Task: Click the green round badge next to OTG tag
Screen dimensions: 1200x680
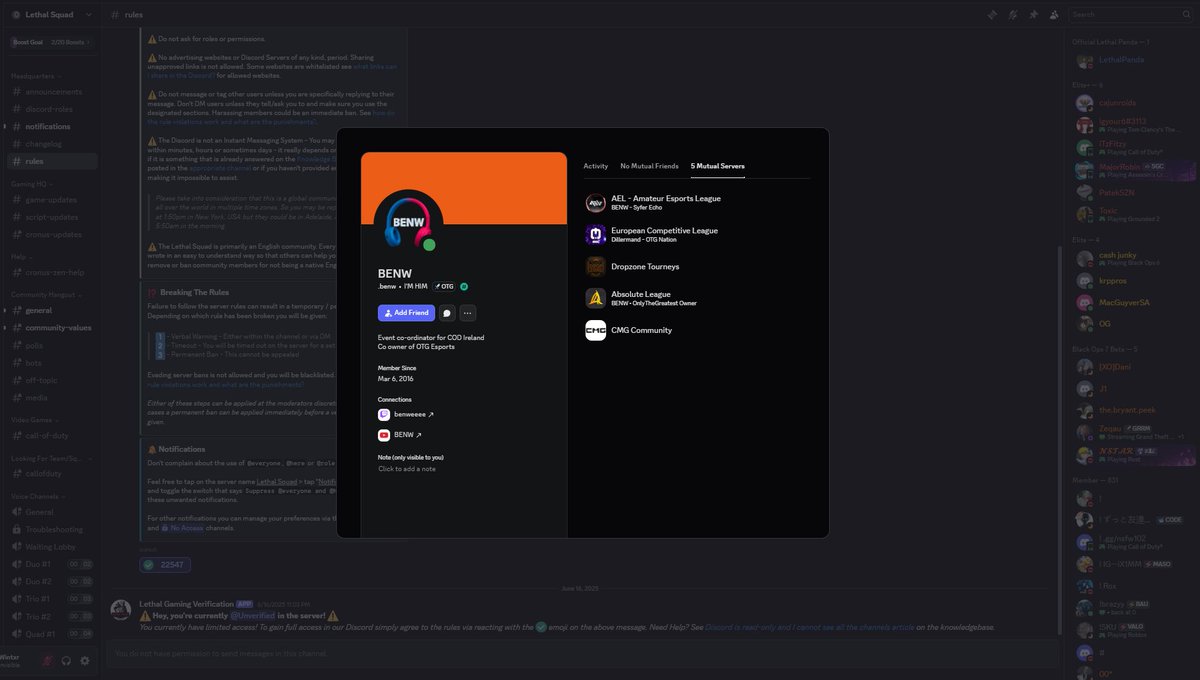Action: click(464, 286)
